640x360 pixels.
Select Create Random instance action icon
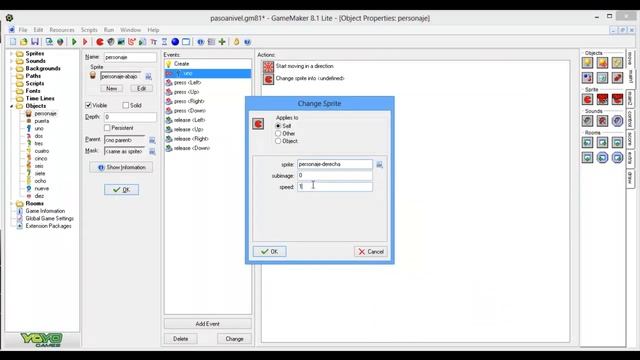(617, 62)
